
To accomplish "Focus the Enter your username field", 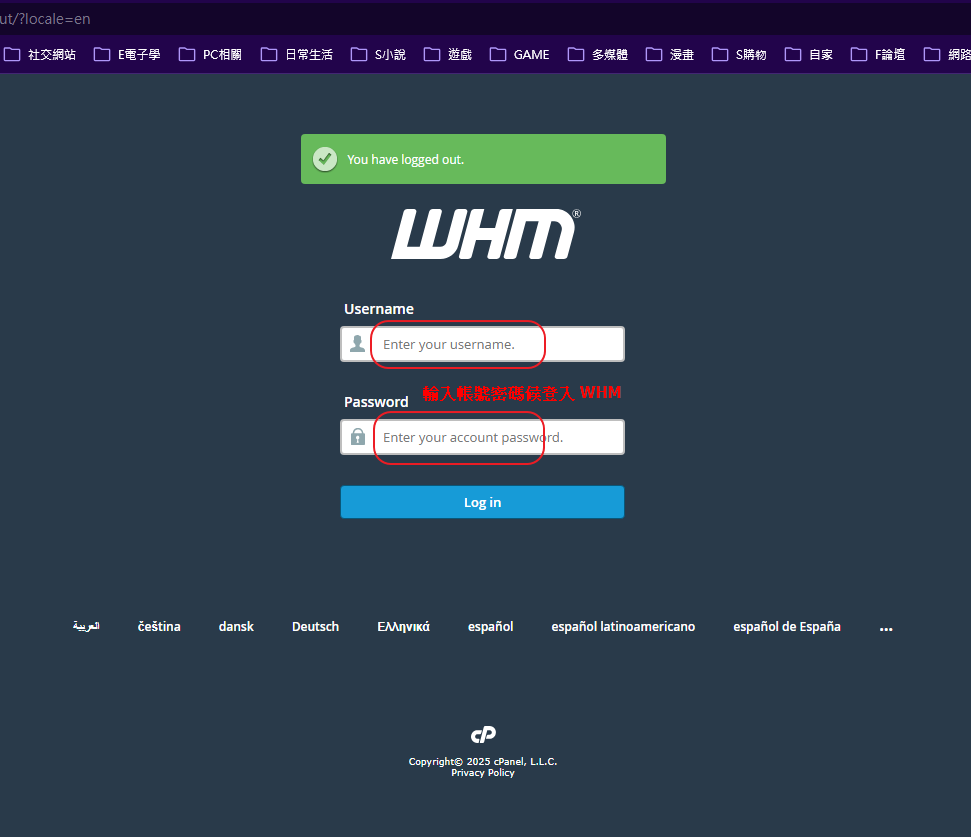I will (495, 344).
